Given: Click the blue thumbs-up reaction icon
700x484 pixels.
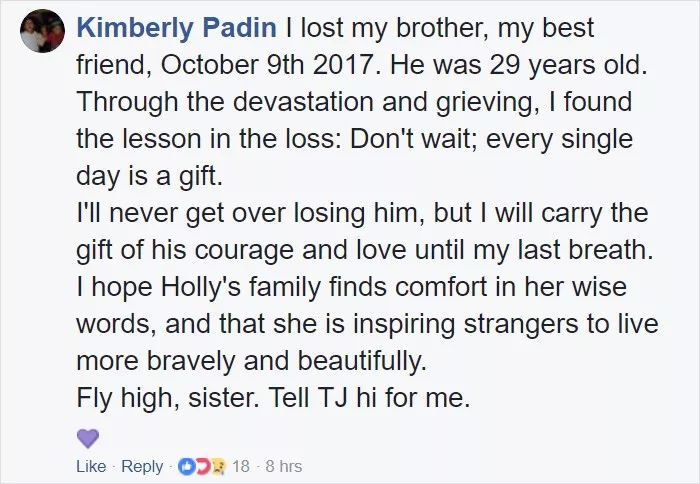Looking at the screenshot, I should pyautogui.click(x=186, y=466).
